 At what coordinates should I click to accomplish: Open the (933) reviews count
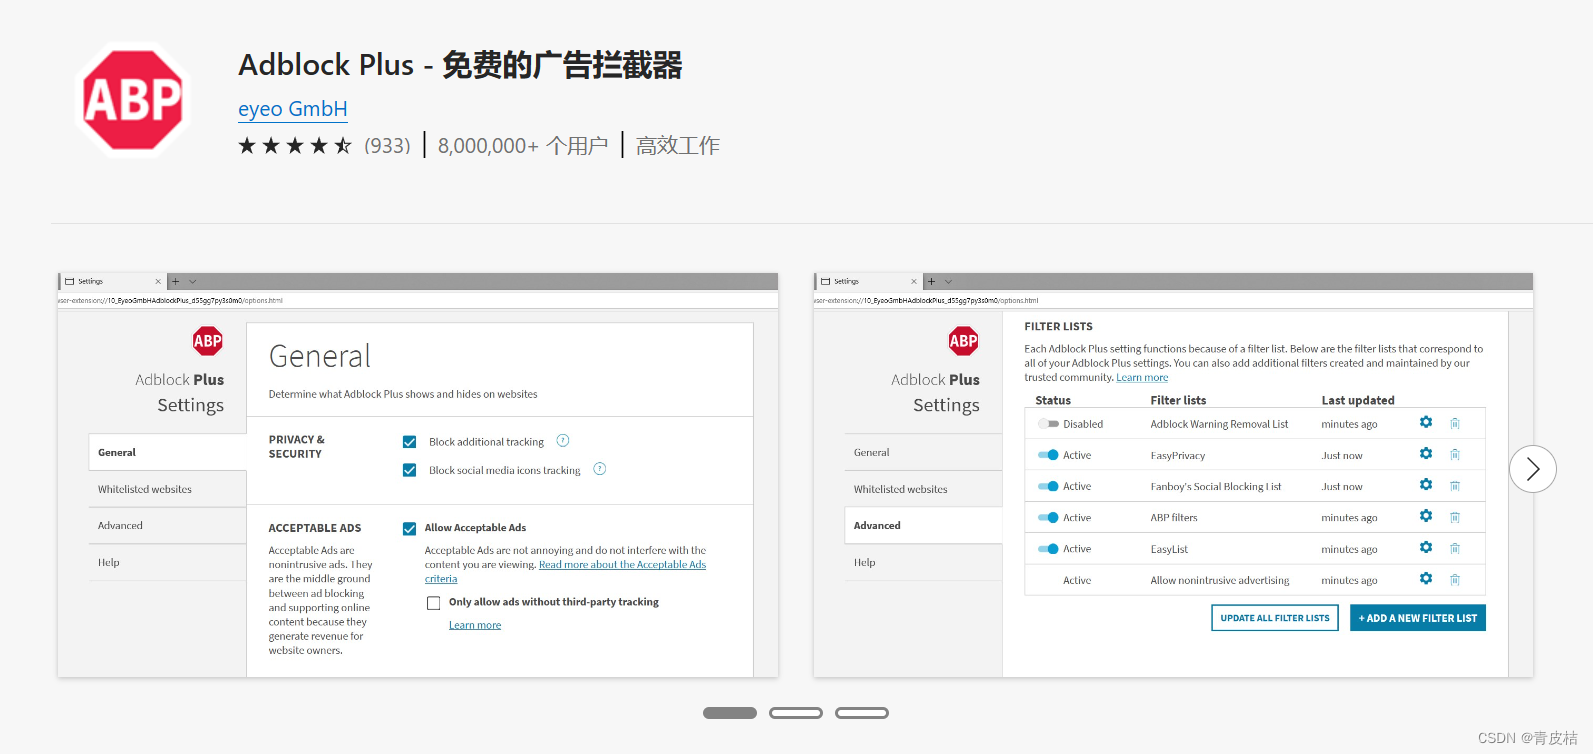click(387, 146)
